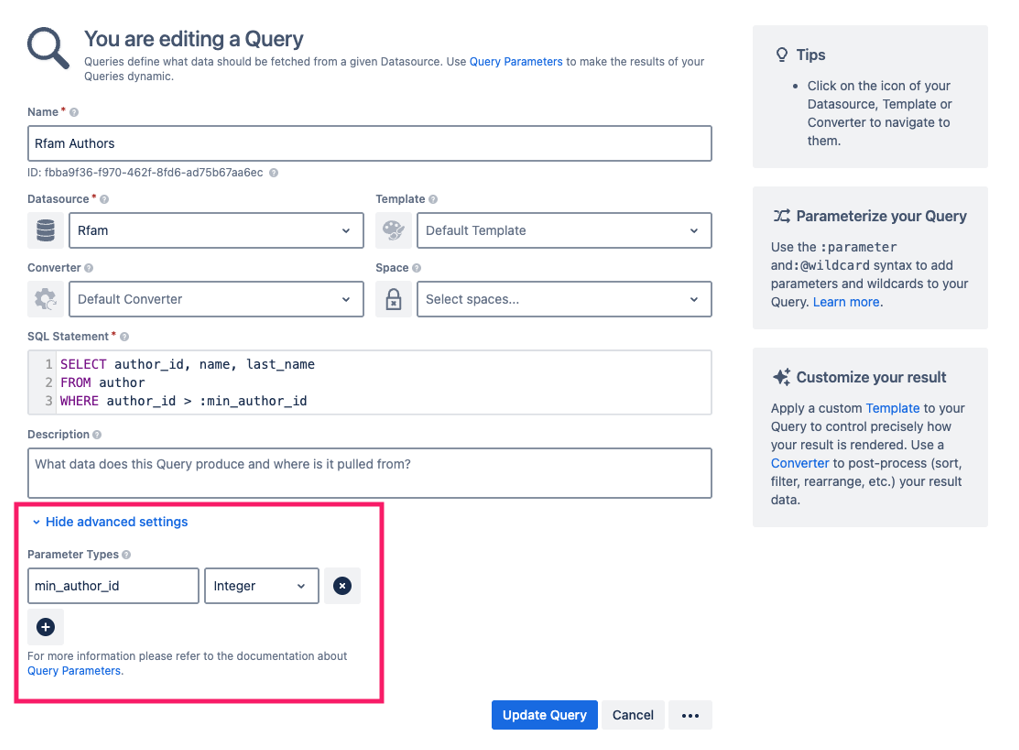Click the Update Query button
This screenshot has width=1019, height=750.
pos(544,715)
